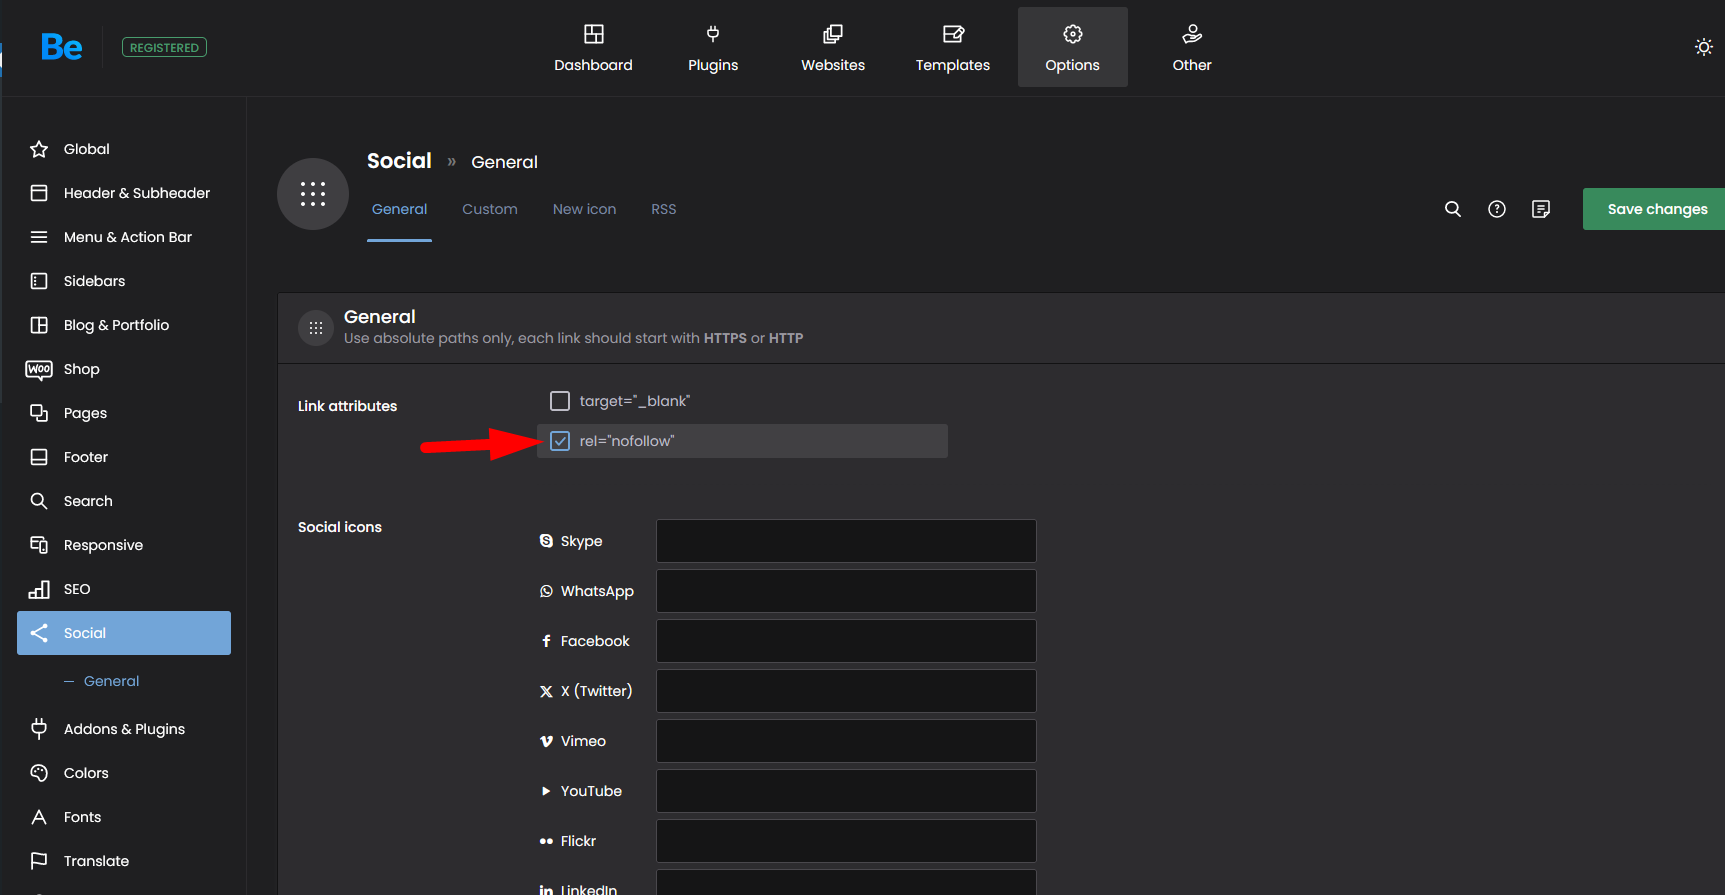Click the WhatsApp URL field
This screenshot has width=1725, height=895.
pyautogui.click(x=846, y=591)
